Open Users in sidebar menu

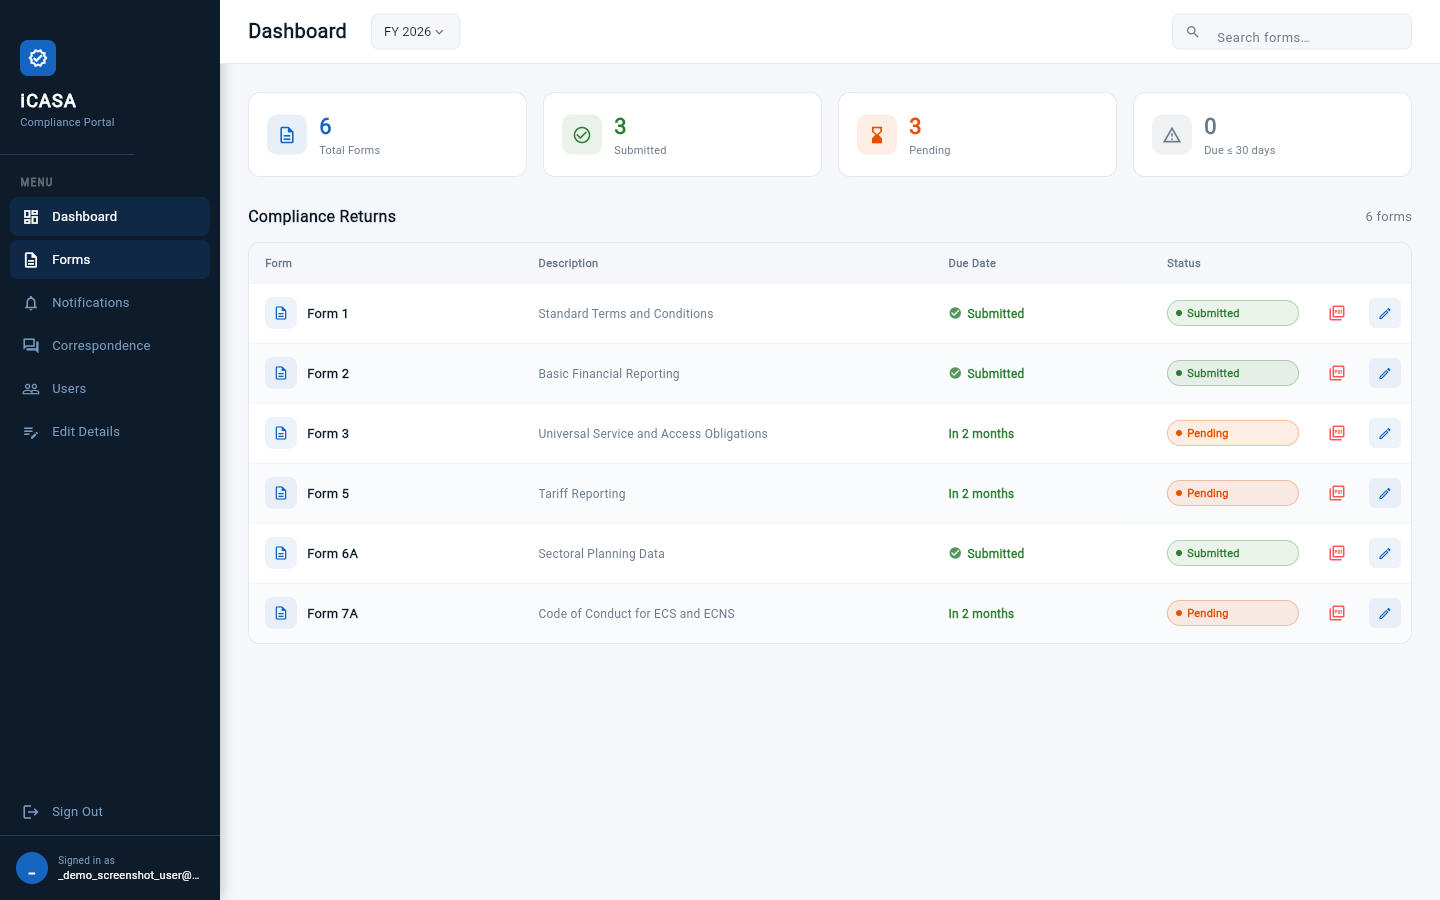110,388
